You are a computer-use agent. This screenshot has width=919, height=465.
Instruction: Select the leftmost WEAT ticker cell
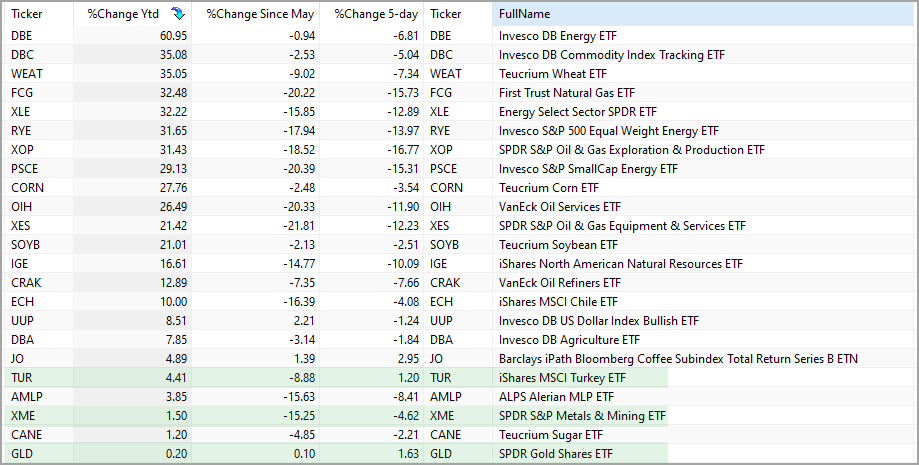pos(27,74)
